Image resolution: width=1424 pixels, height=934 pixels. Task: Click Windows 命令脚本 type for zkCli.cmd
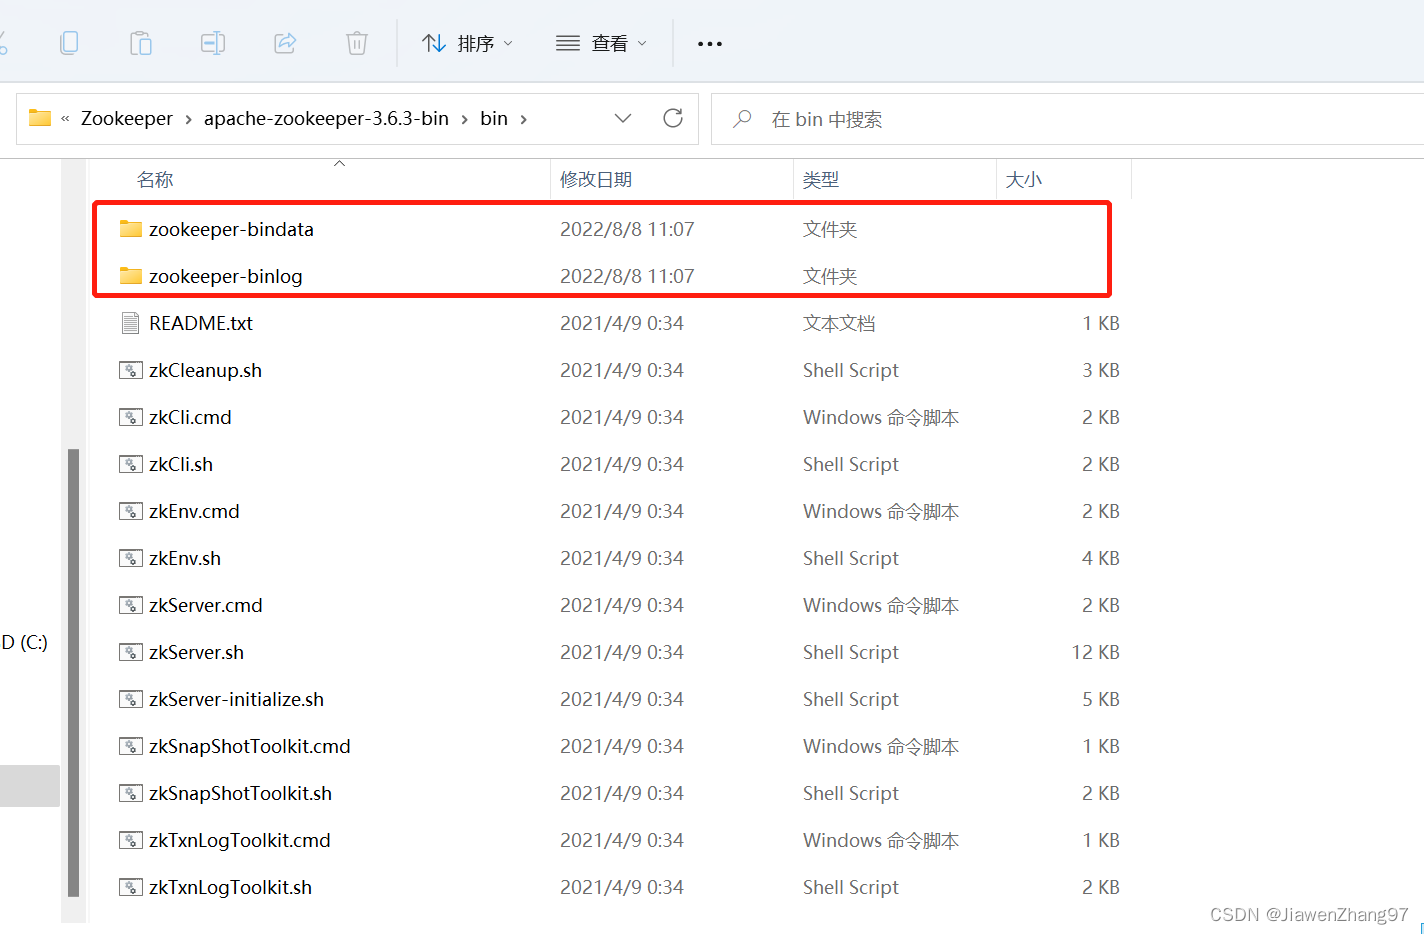[881, 417]
